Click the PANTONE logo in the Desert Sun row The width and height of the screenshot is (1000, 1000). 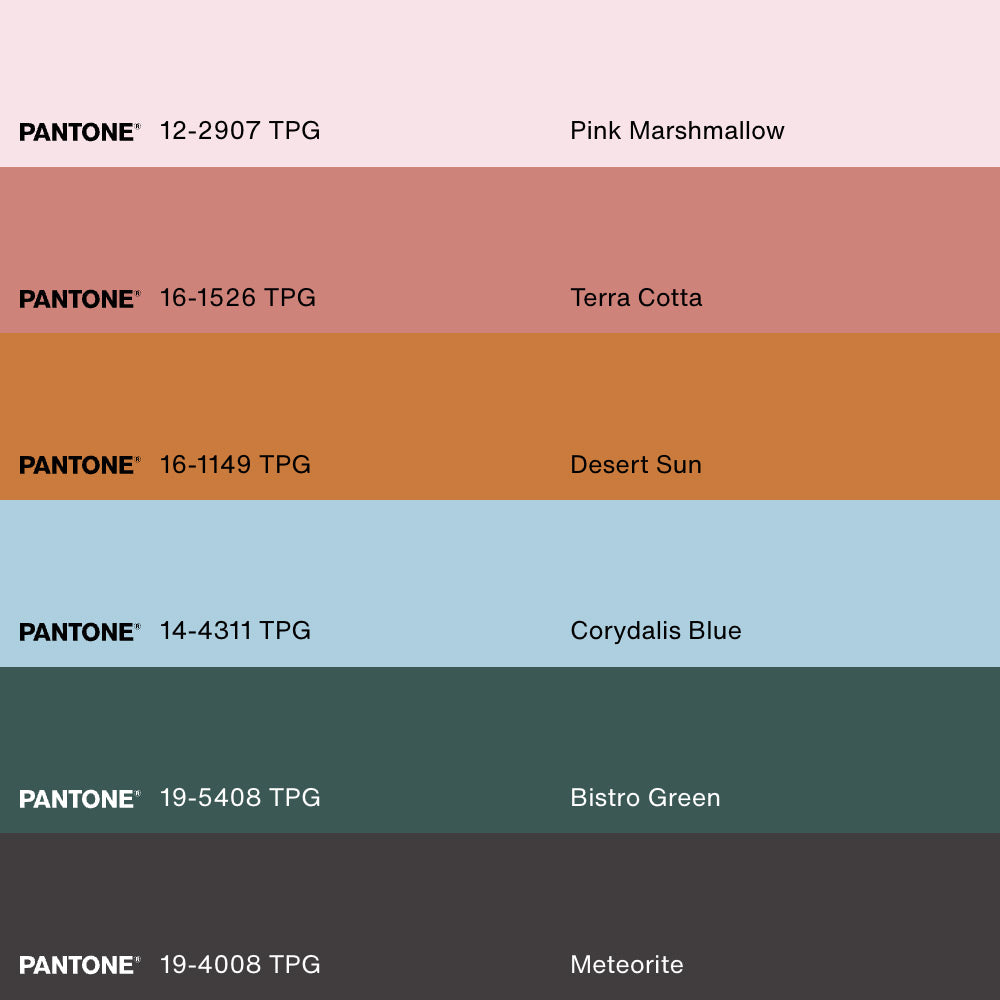79,465
